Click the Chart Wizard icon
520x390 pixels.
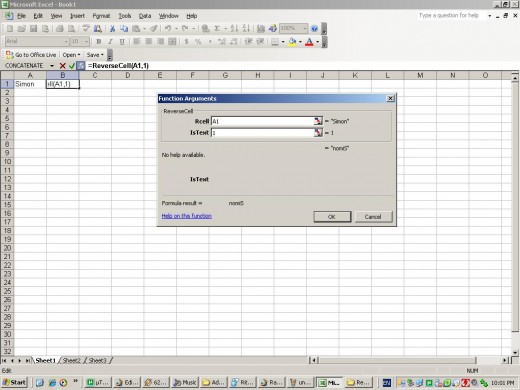261,29
